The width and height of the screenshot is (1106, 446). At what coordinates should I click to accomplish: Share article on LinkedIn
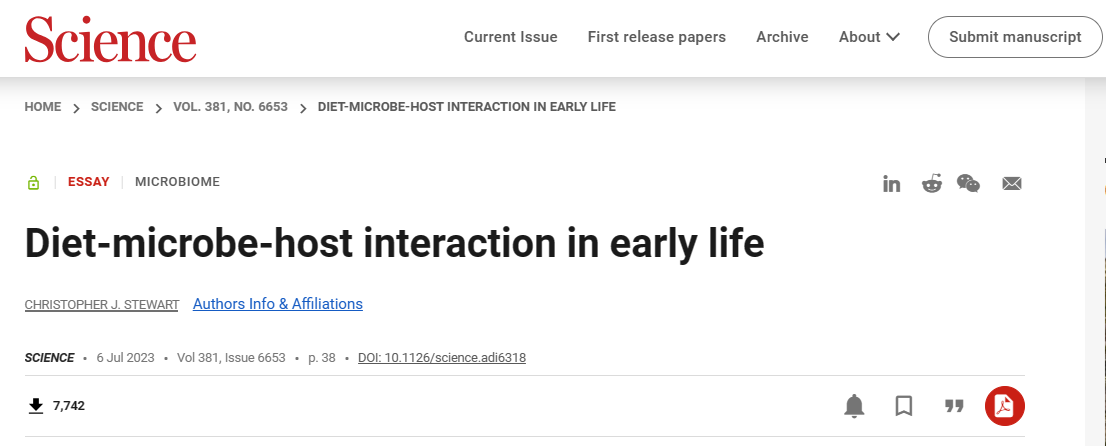click(x=892, y=184)
